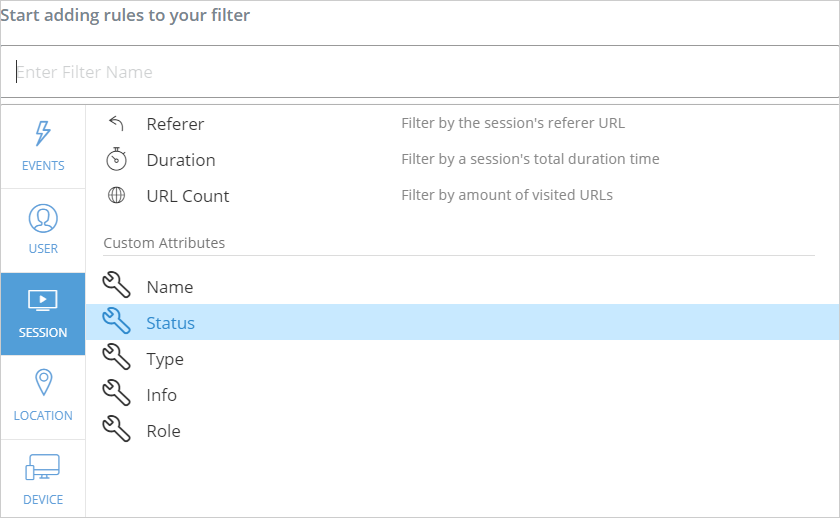This screenshot has width=840, height=518.
Task: Open the Location tab
Action: [x=43, y=396]
